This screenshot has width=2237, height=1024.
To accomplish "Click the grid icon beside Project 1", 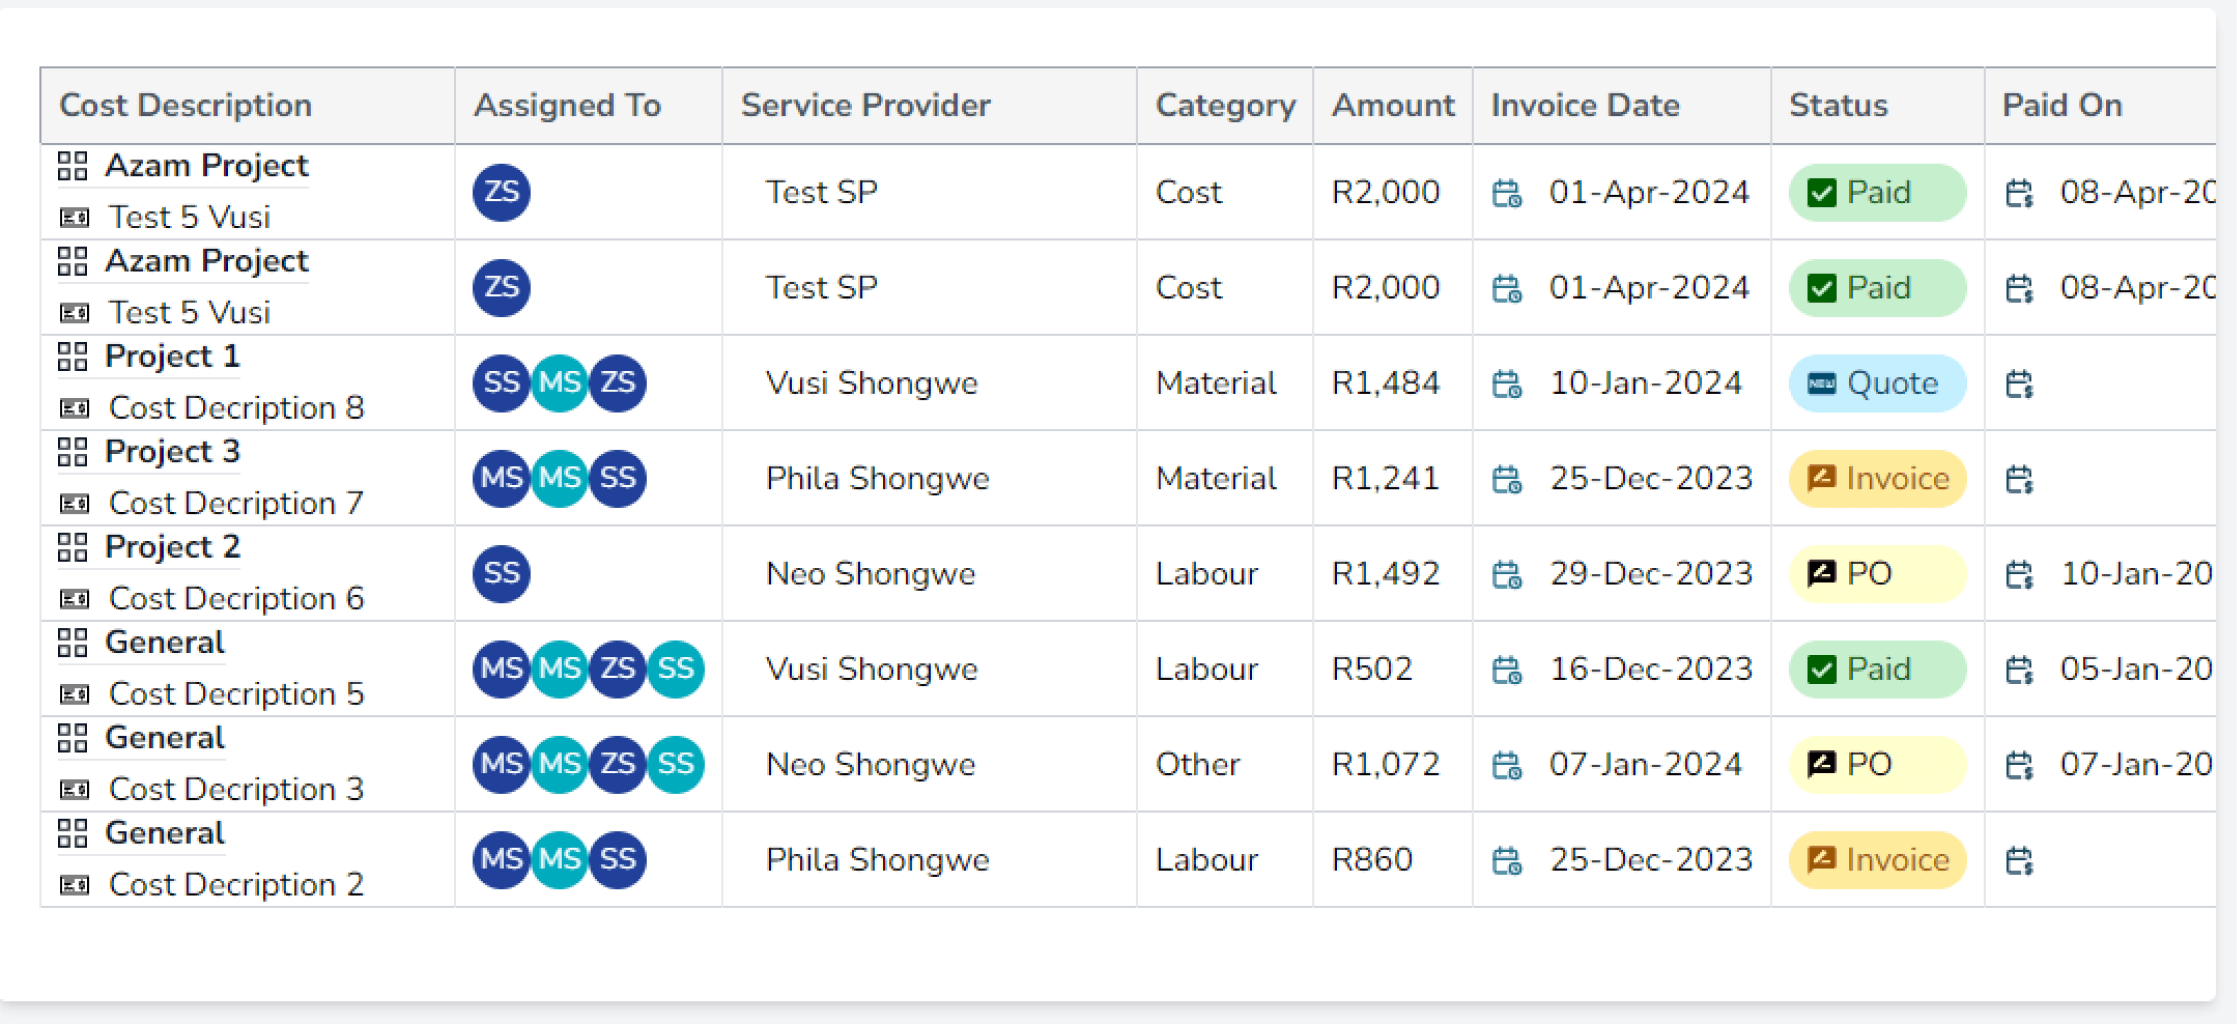I will pos(72,357).
